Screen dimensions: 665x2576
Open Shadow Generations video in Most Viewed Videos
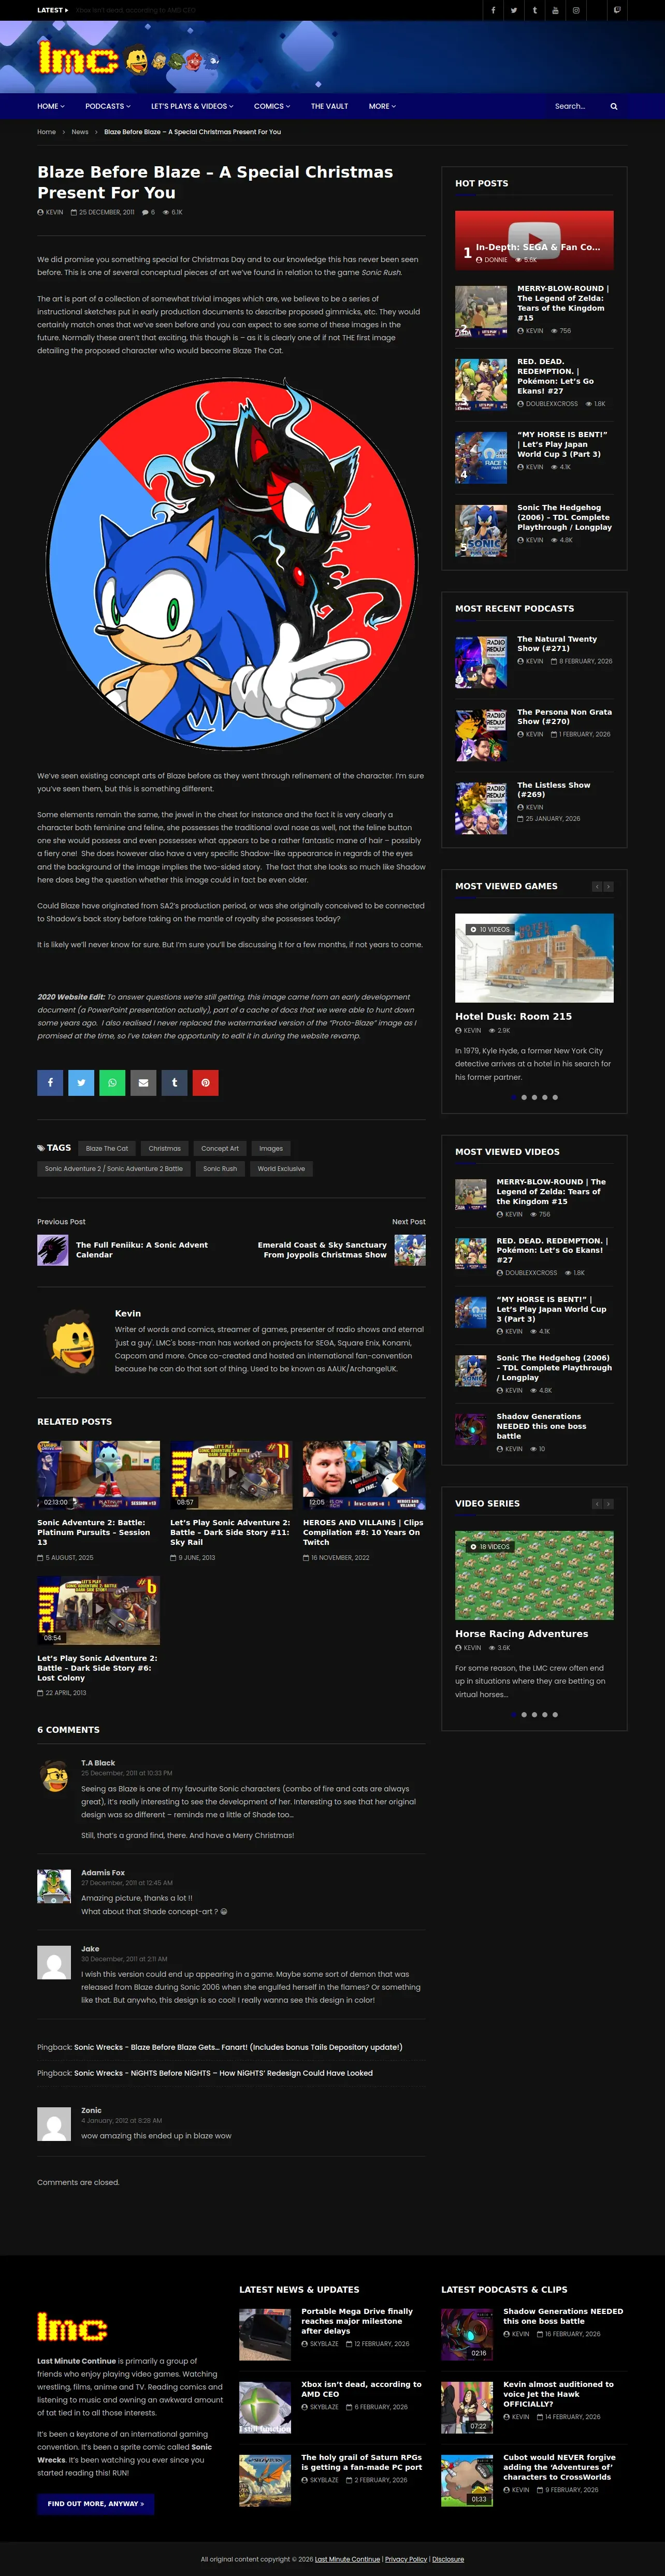point(542,1426)
